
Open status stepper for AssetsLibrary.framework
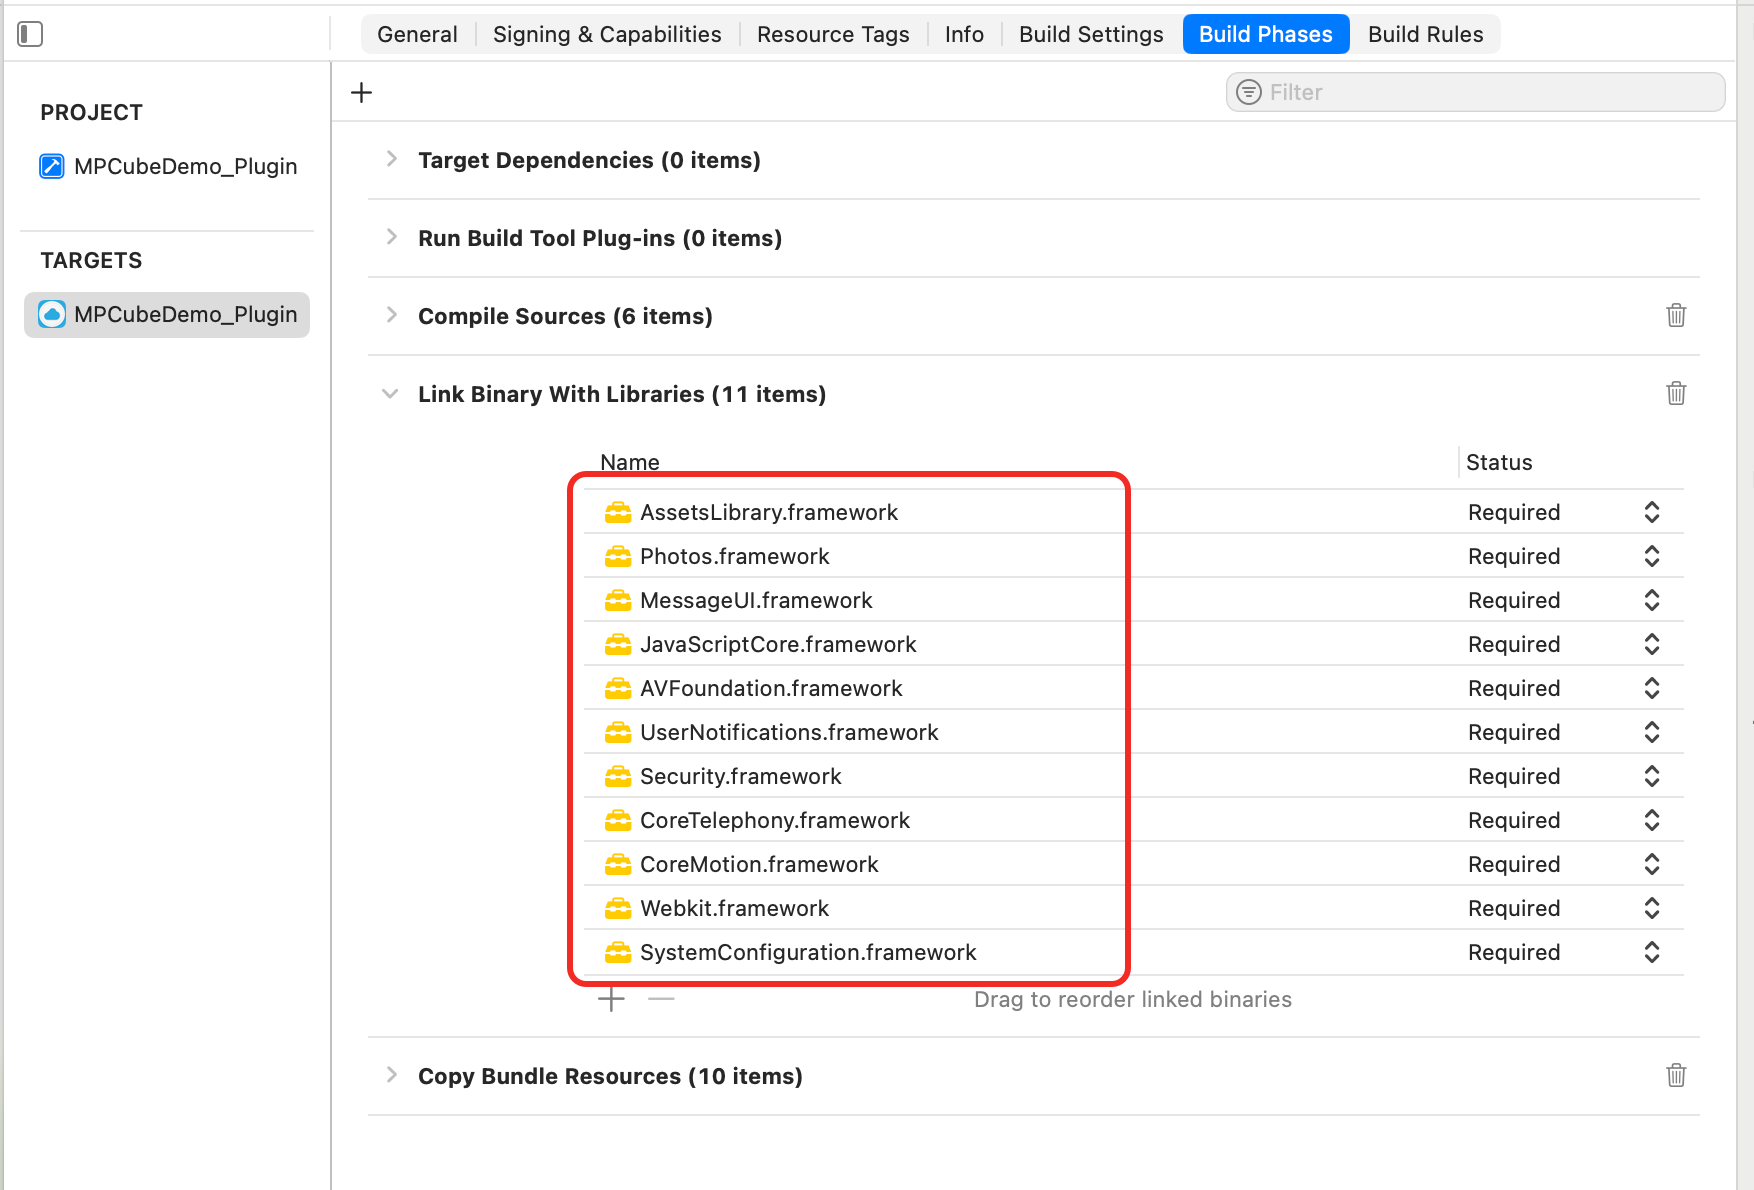(x=1652, y=512)
